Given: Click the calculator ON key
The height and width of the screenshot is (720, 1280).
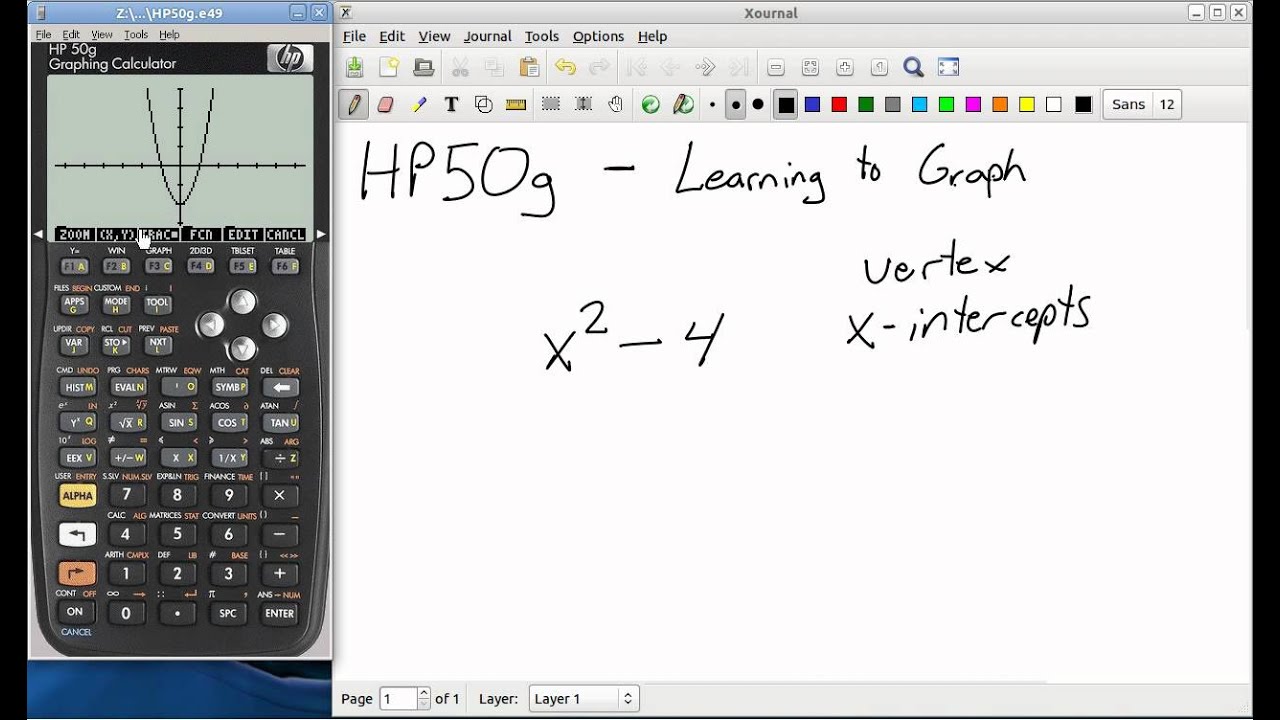Looking at the screenshot, I should click(75, 611).
